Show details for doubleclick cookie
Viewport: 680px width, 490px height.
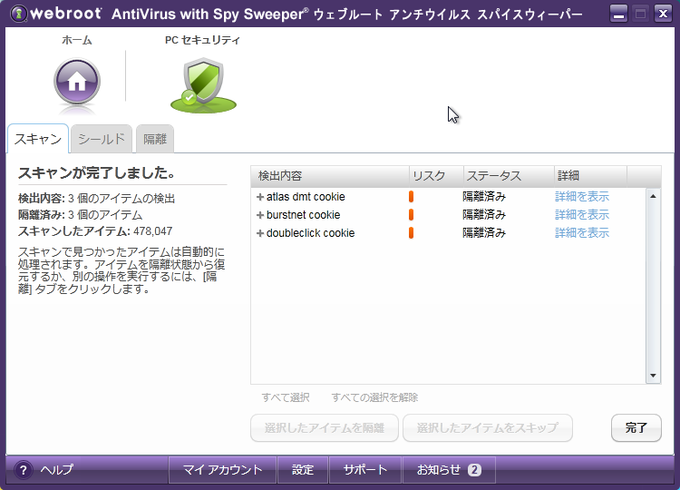pos(582,233)
